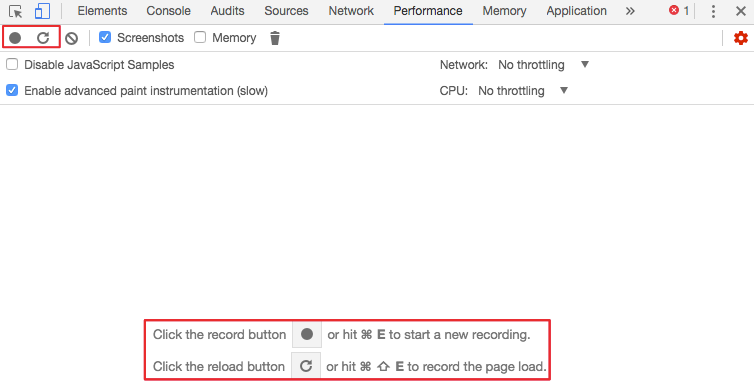Screen dimensions: 754x387
Task: Open capture settings red gear icon
Action: tap(741, 38)
